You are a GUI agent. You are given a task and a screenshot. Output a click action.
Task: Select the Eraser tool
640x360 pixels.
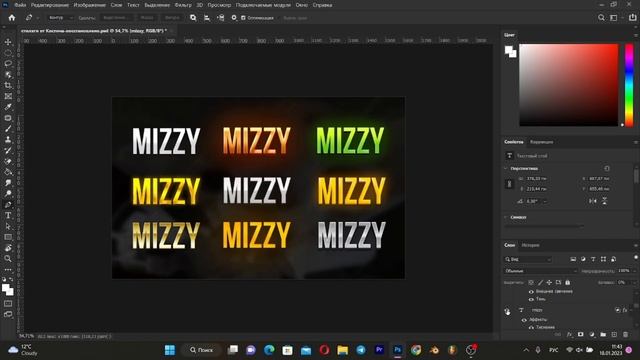[x=8, y=161]
